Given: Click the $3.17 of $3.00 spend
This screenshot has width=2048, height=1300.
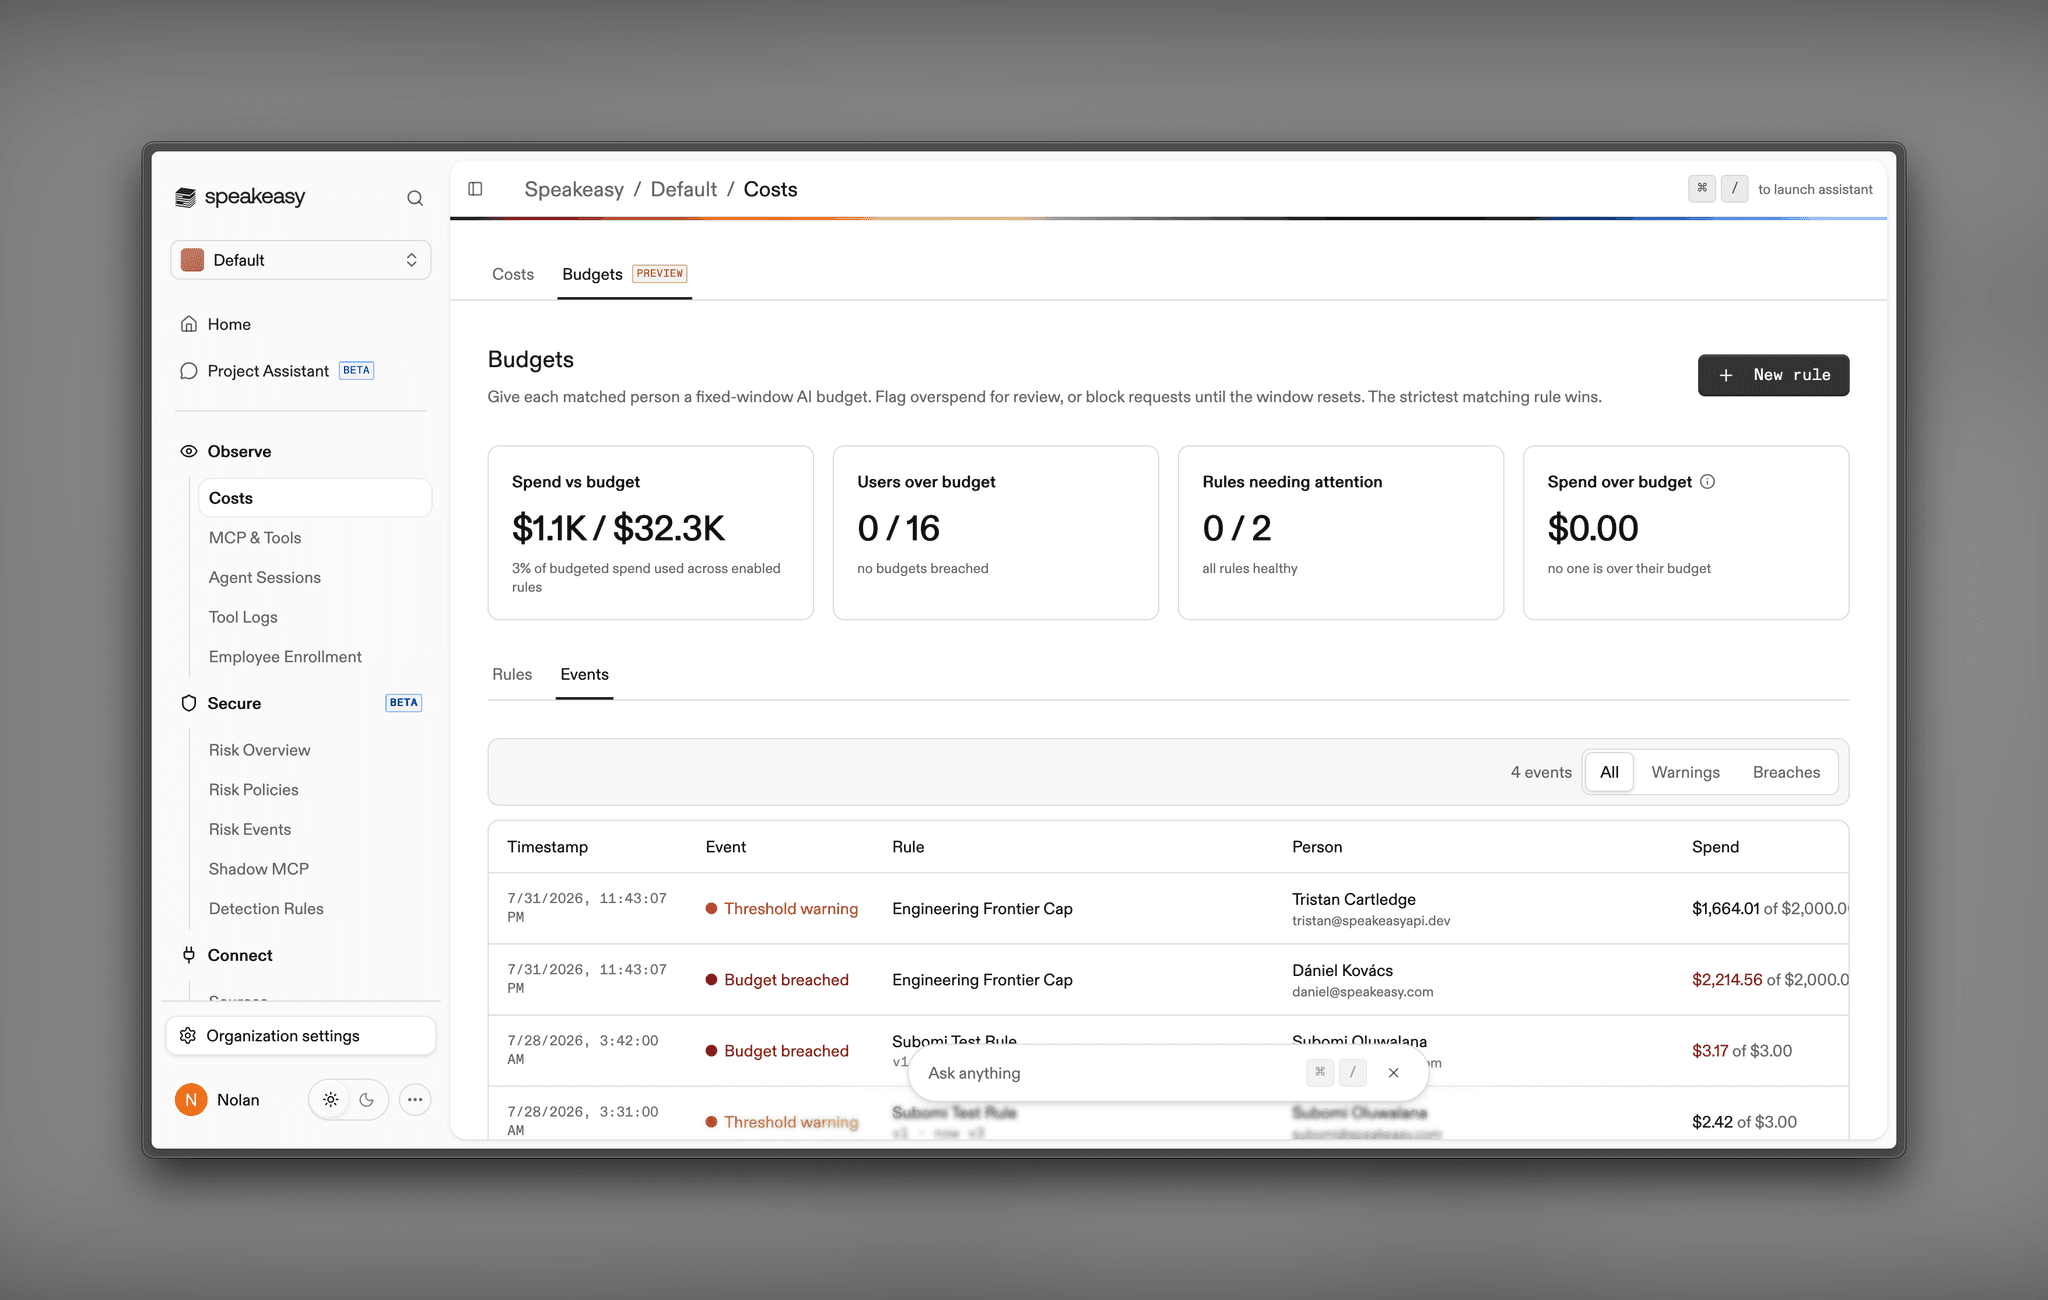Looking at the screenshot, I should [1742, 1051].
